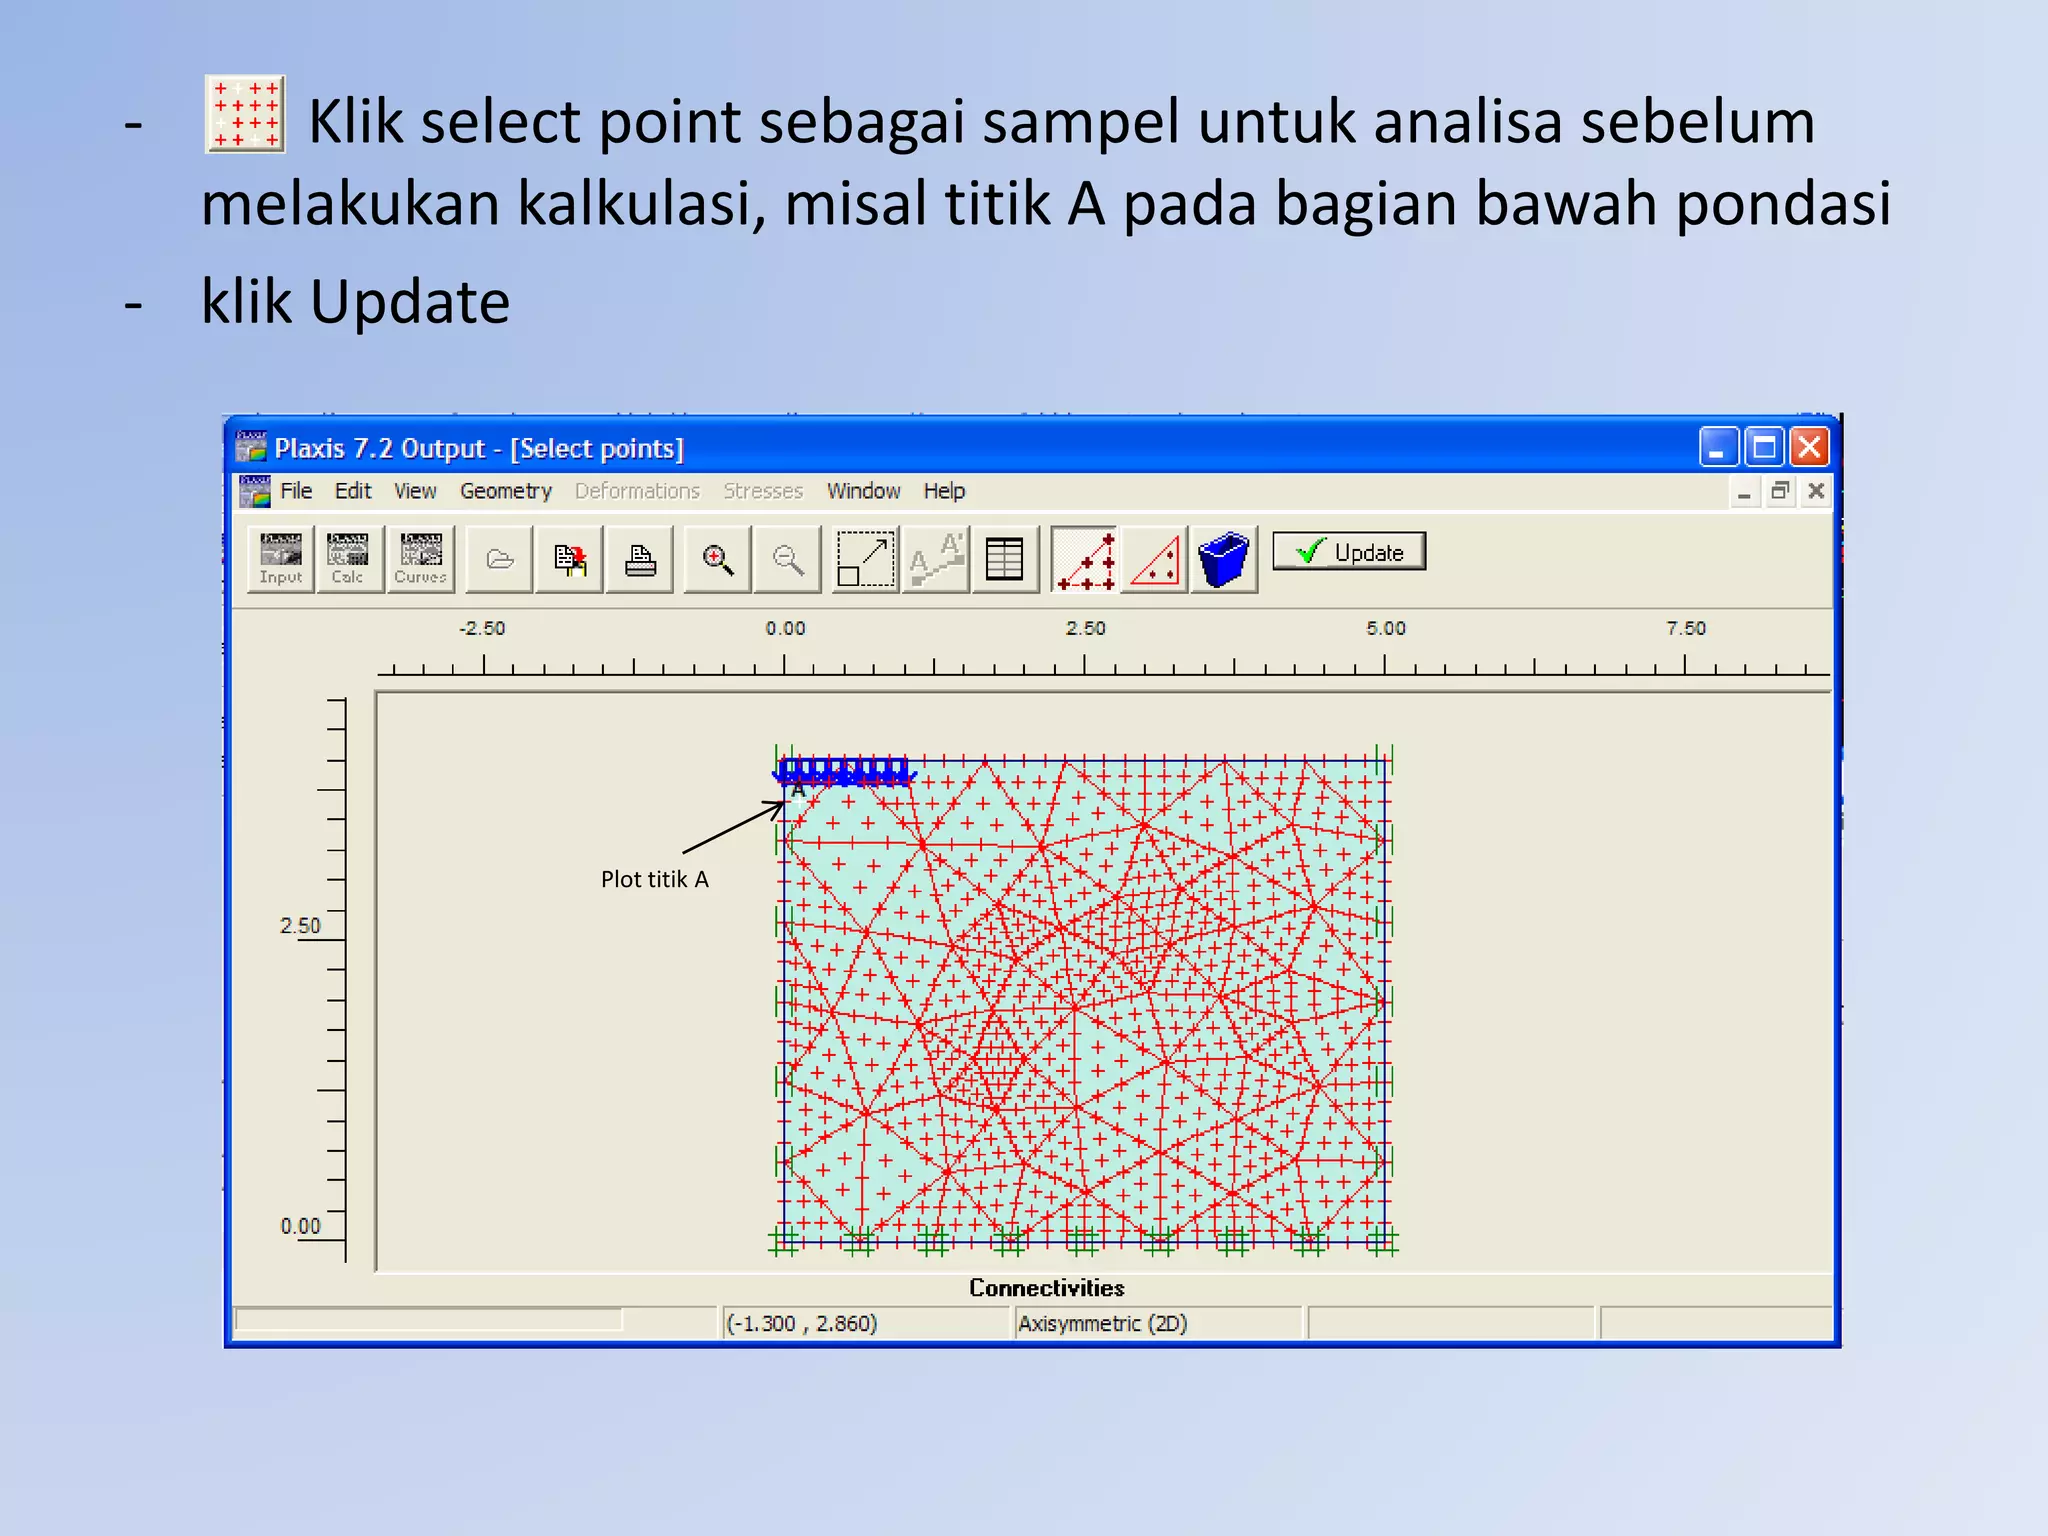Click the reset view scale icon
This screenshot has width=2048, height=1536.
pos(865,560)
